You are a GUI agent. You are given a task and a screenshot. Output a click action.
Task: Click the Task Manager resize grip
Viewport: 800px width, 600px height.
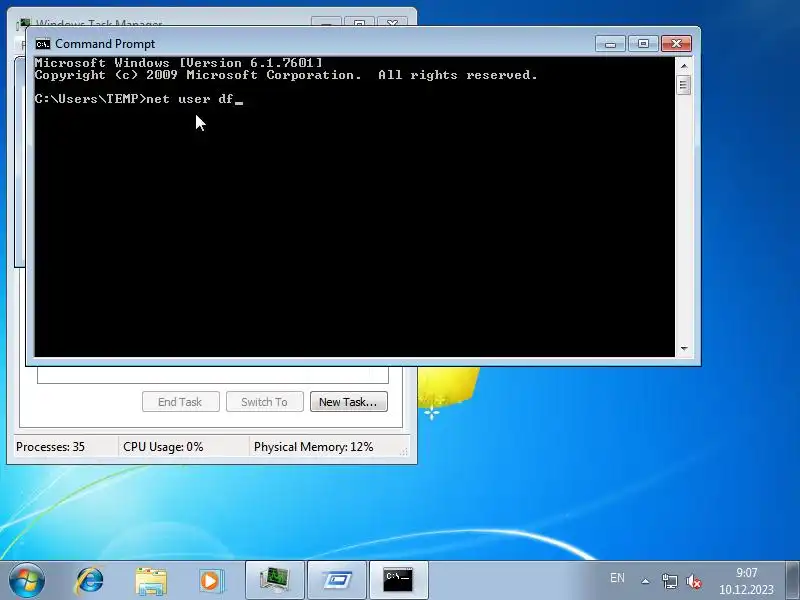(x=404, y=452)
